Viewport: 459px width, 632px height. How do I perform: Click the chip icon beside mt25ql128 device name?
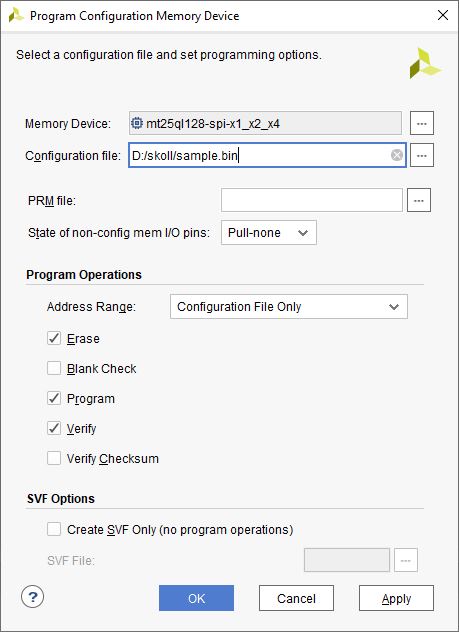137,123
